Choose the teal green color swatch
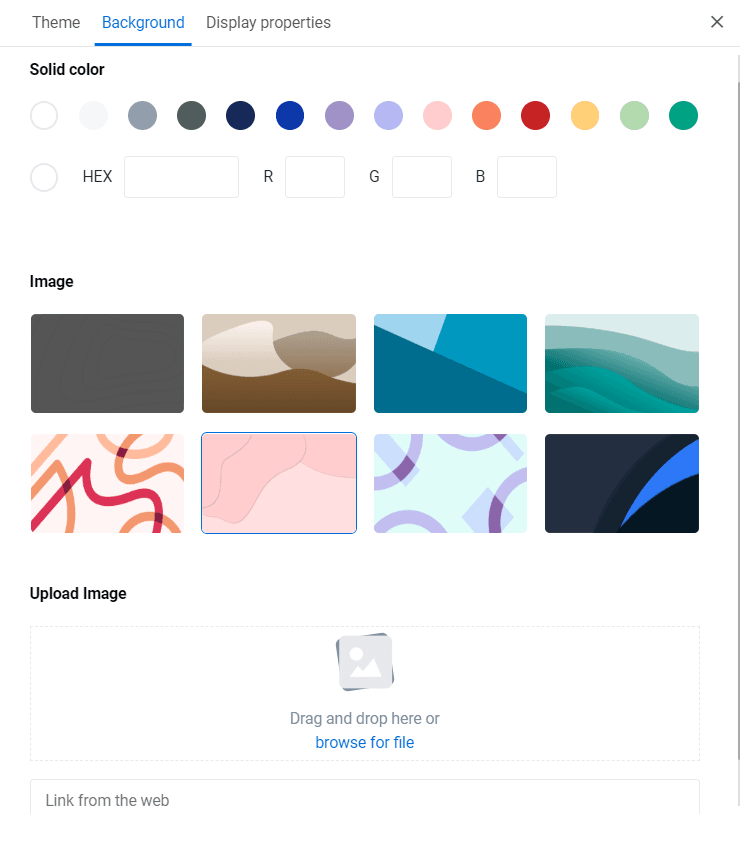 pyautogui.click(x=683, y=115)
